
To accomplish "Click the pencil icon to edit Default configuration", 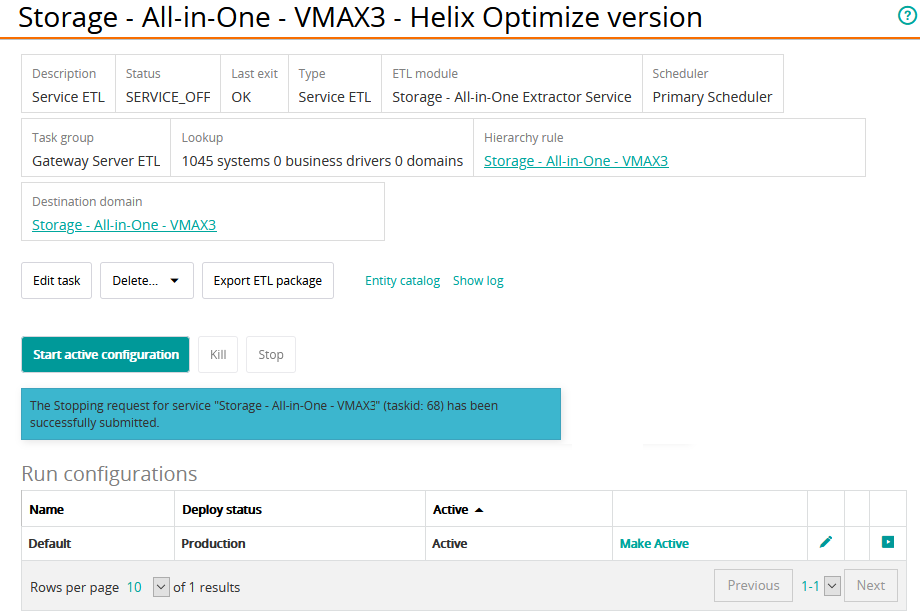I will click(x=825, y=542).
